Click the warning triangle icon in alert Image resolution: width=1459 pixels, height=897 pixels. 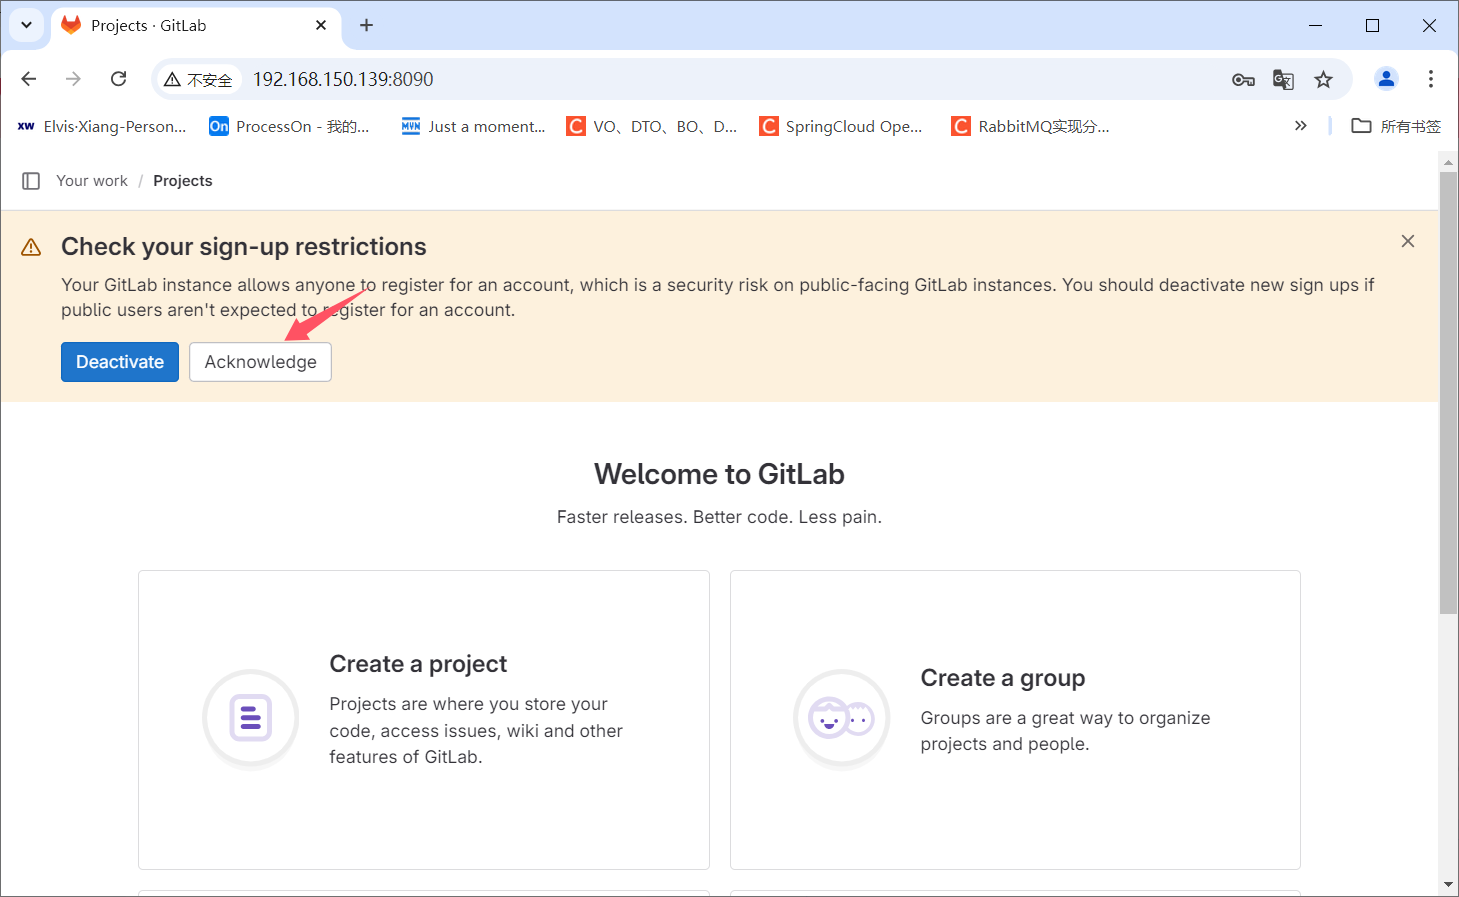click(x=31, y=247)
